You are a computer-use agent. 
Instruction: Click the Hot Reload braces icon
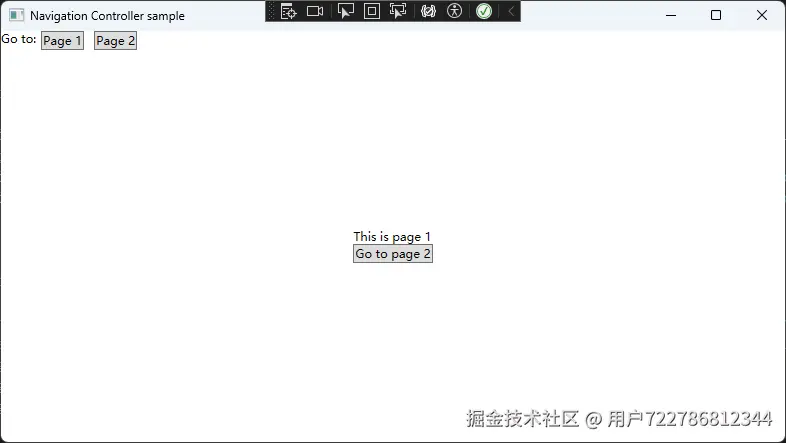point(428,11)
